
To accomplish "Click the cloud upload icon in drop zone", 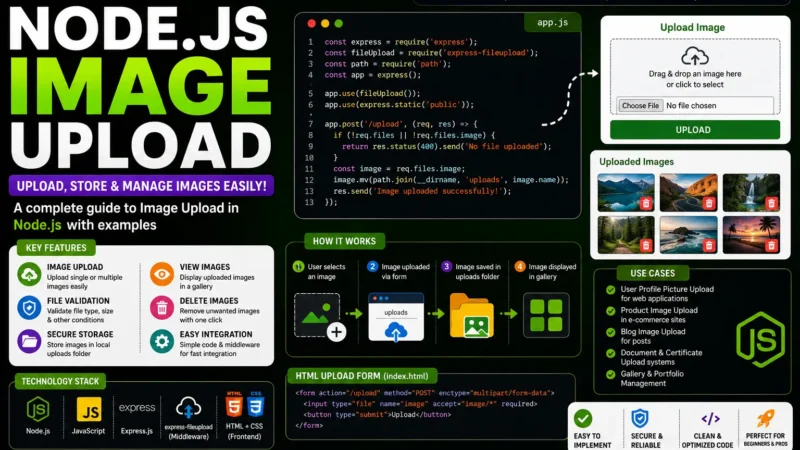I will [x=694, y=56].
